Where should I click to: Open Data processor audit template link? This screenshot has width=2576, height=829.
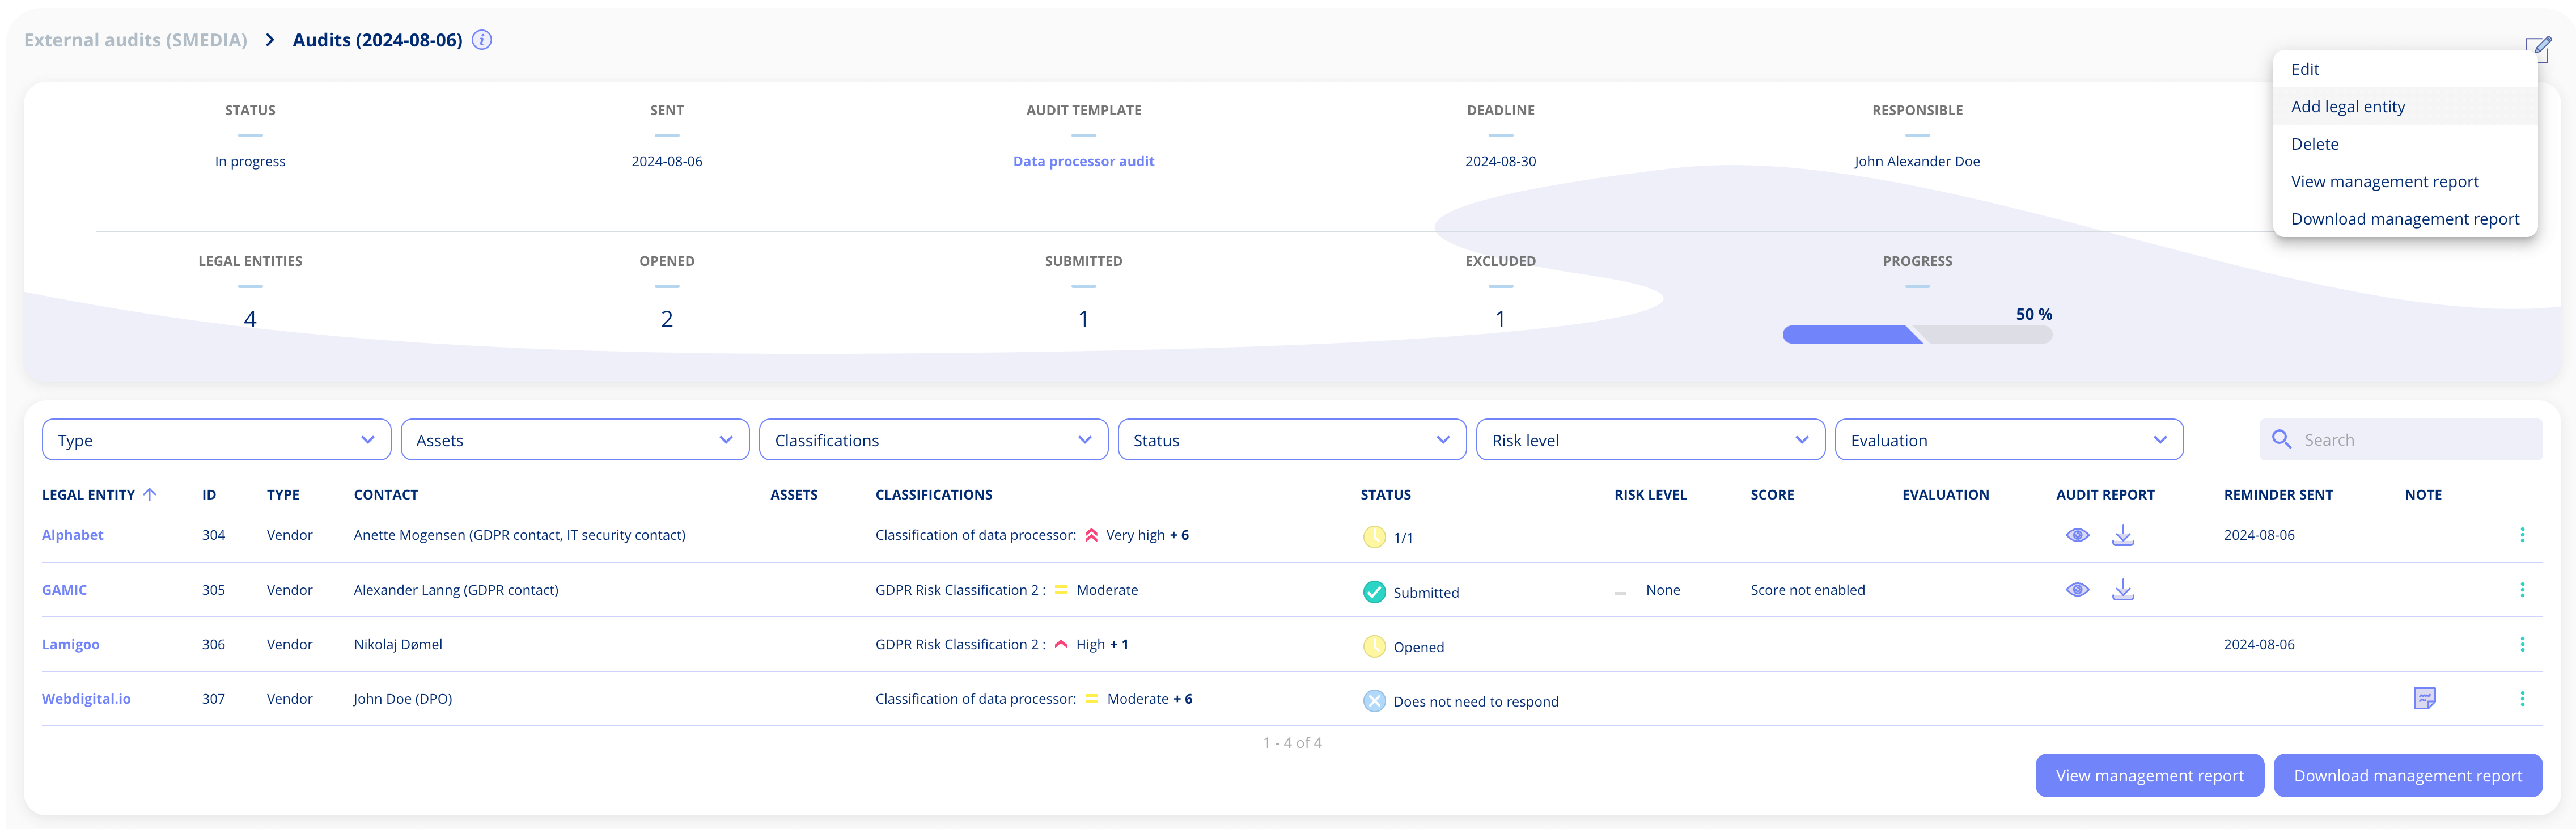tap(1083, 161)
